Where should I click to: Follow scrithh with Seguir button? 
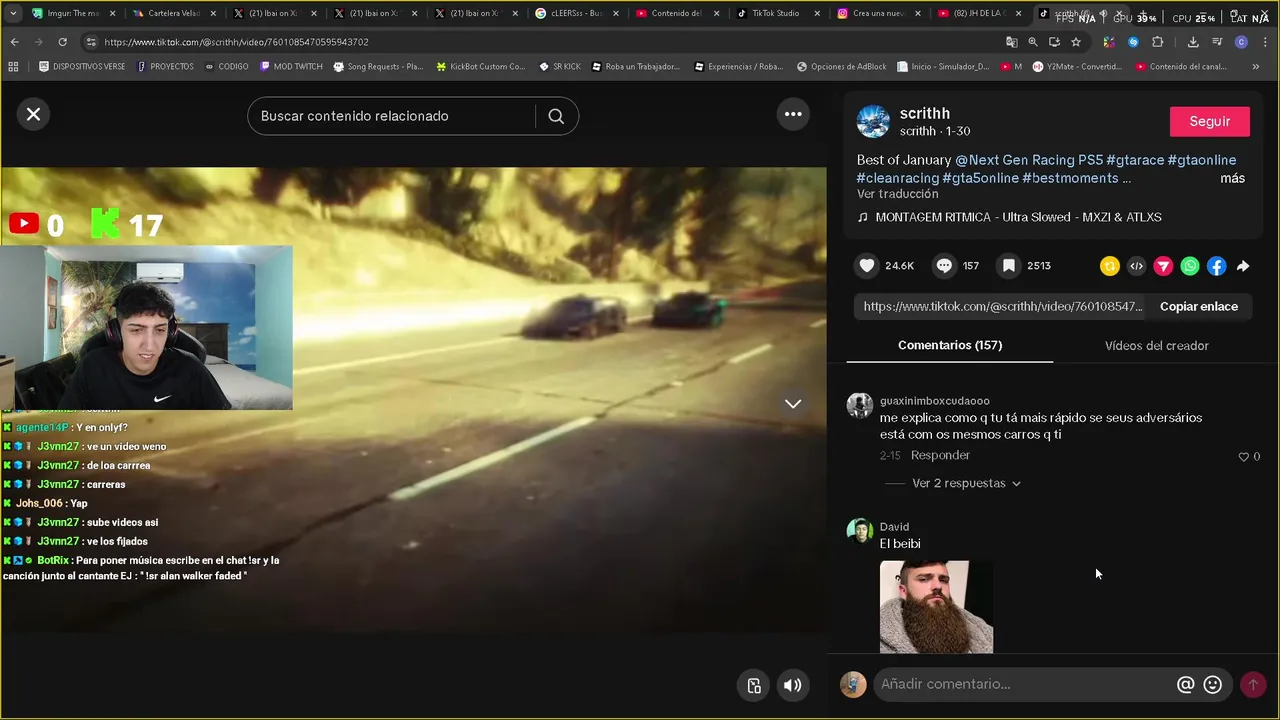[1209, 121]
